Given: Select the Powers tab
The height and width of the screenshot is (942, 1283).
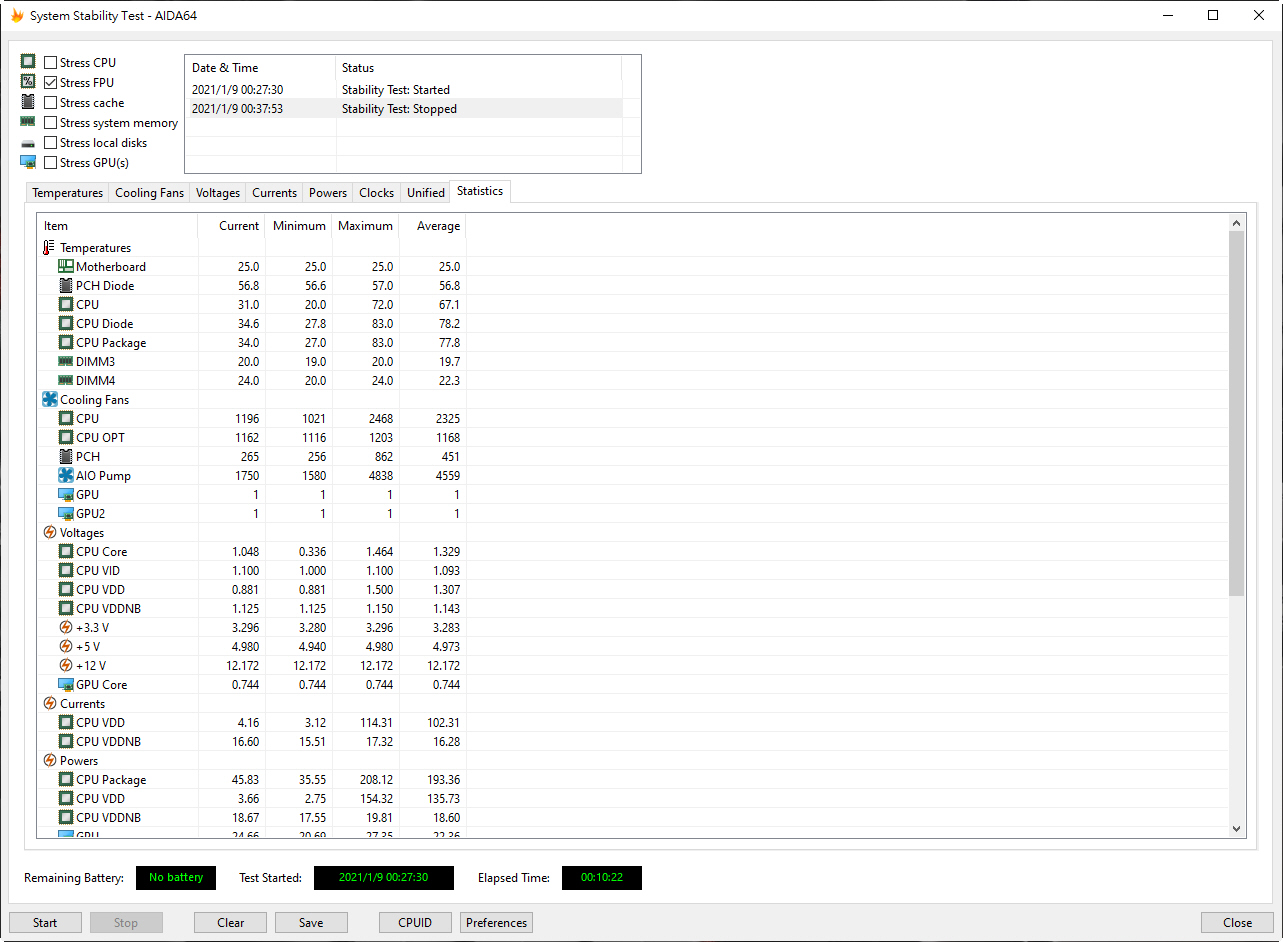Looking at the screenshot, I should tap(328, 193).
